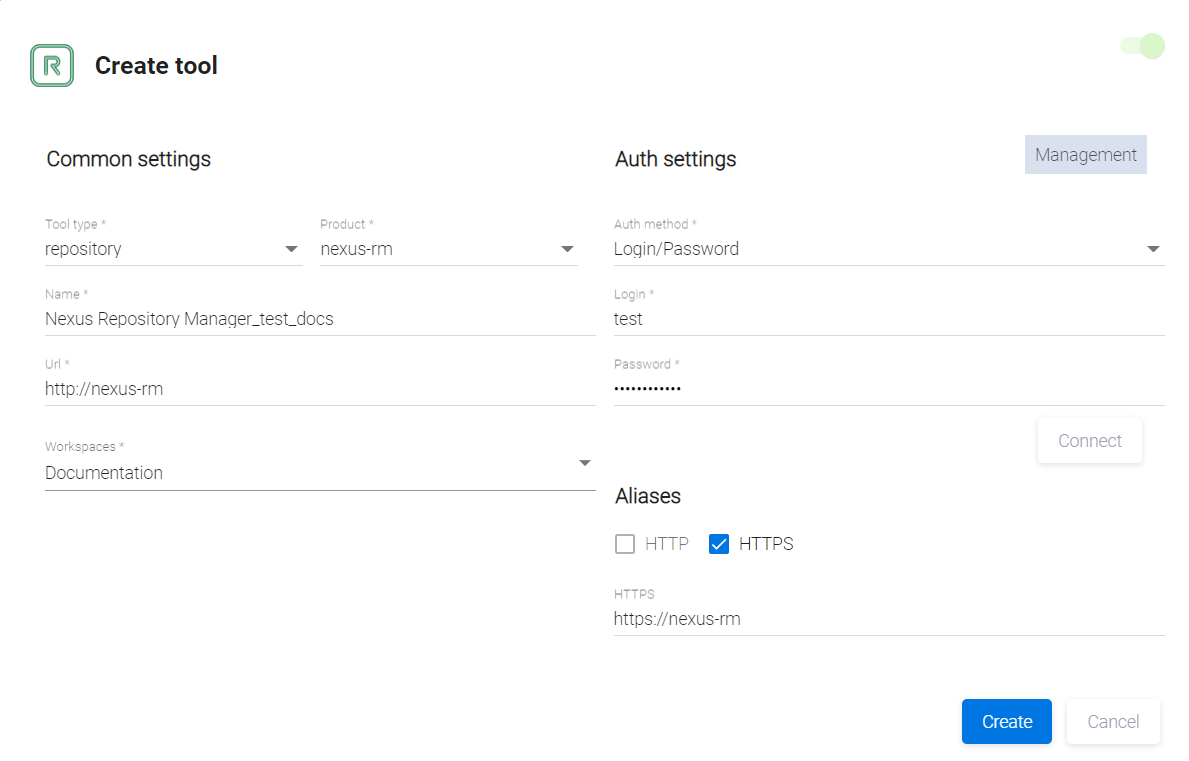
Task: Uncheck the HTTPS alias checkbox
Action: pos(718,544)
